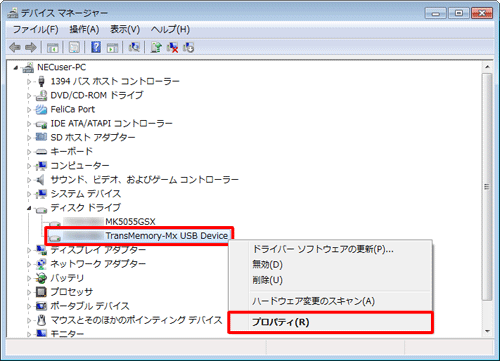Click the DVD/CD-ROM drive icon
The width and height of the screenshot is (500, 361).
click(x=41, y=95)
